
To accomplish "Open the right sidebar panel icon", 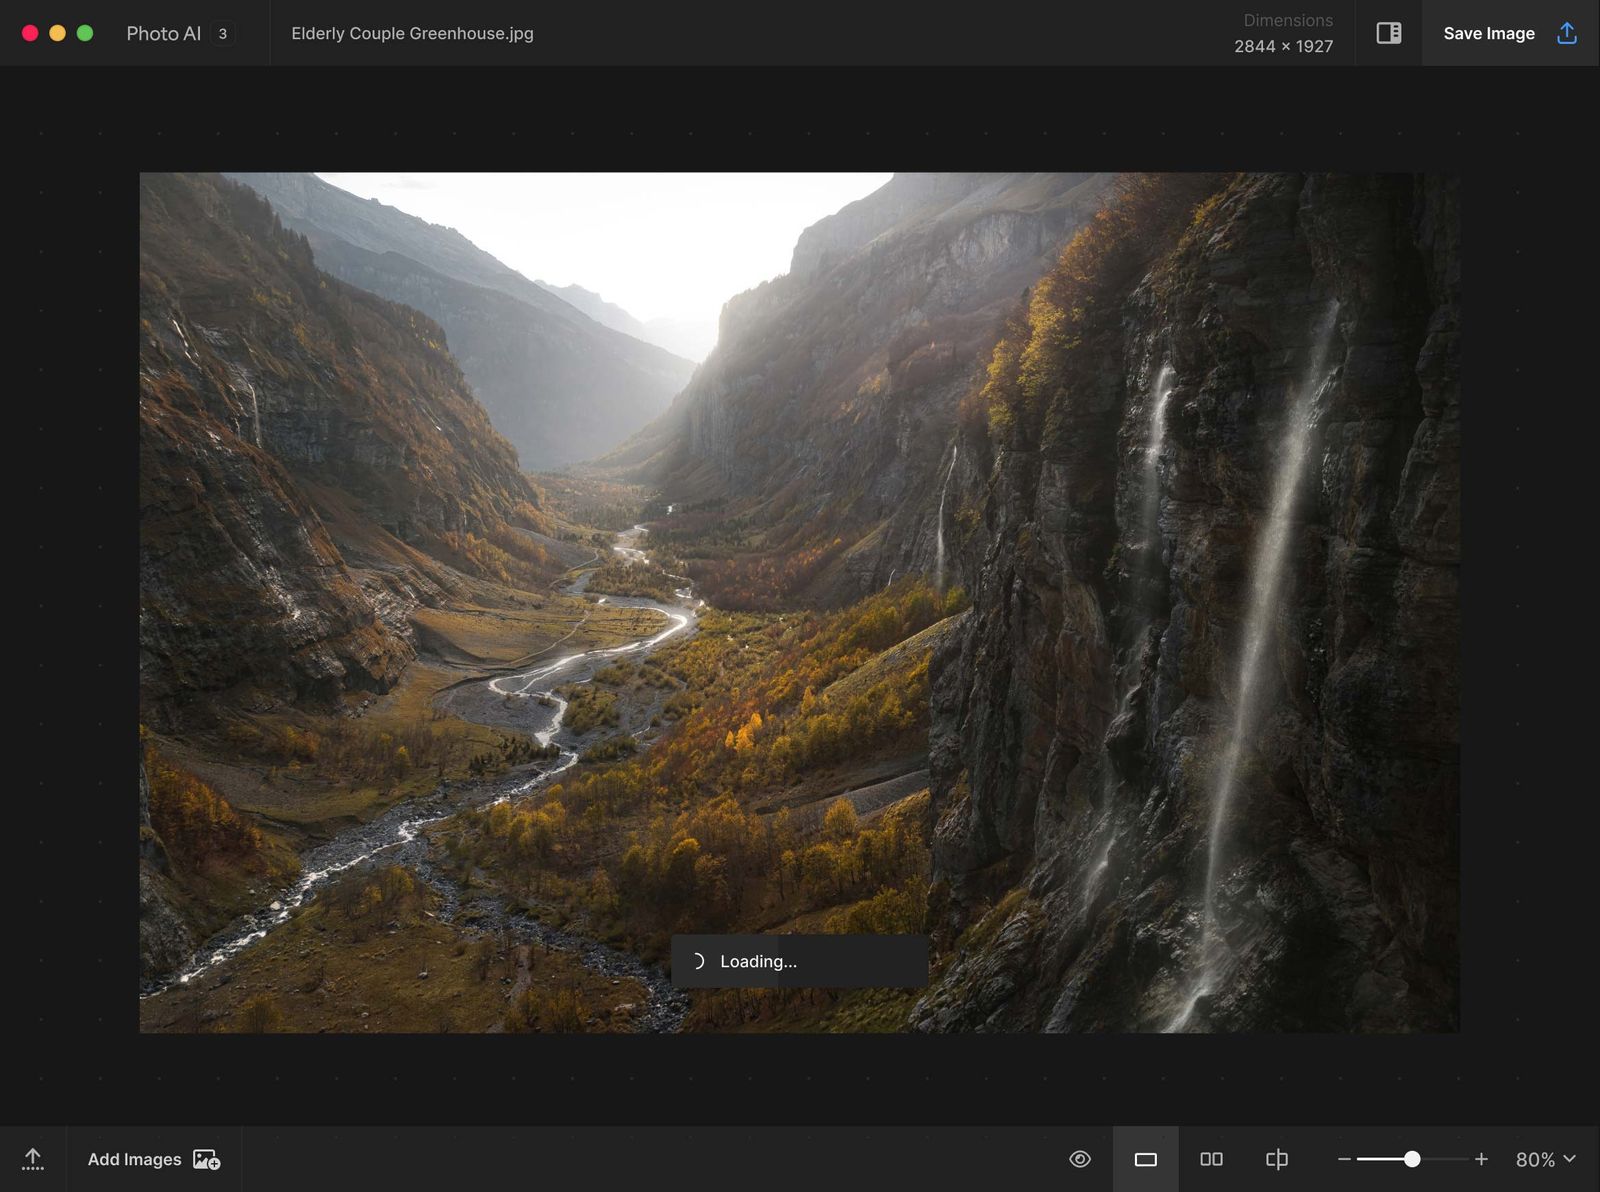I will [1389, 32].
